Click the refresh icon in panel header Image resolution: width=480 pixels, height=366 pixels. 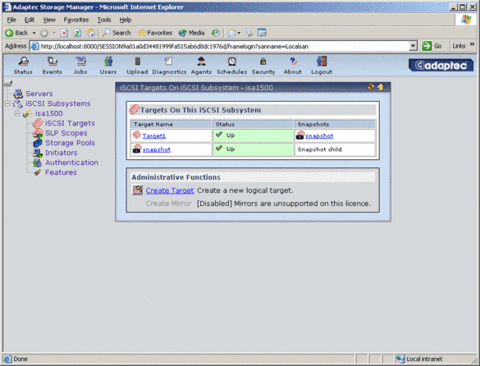[371, 87]
